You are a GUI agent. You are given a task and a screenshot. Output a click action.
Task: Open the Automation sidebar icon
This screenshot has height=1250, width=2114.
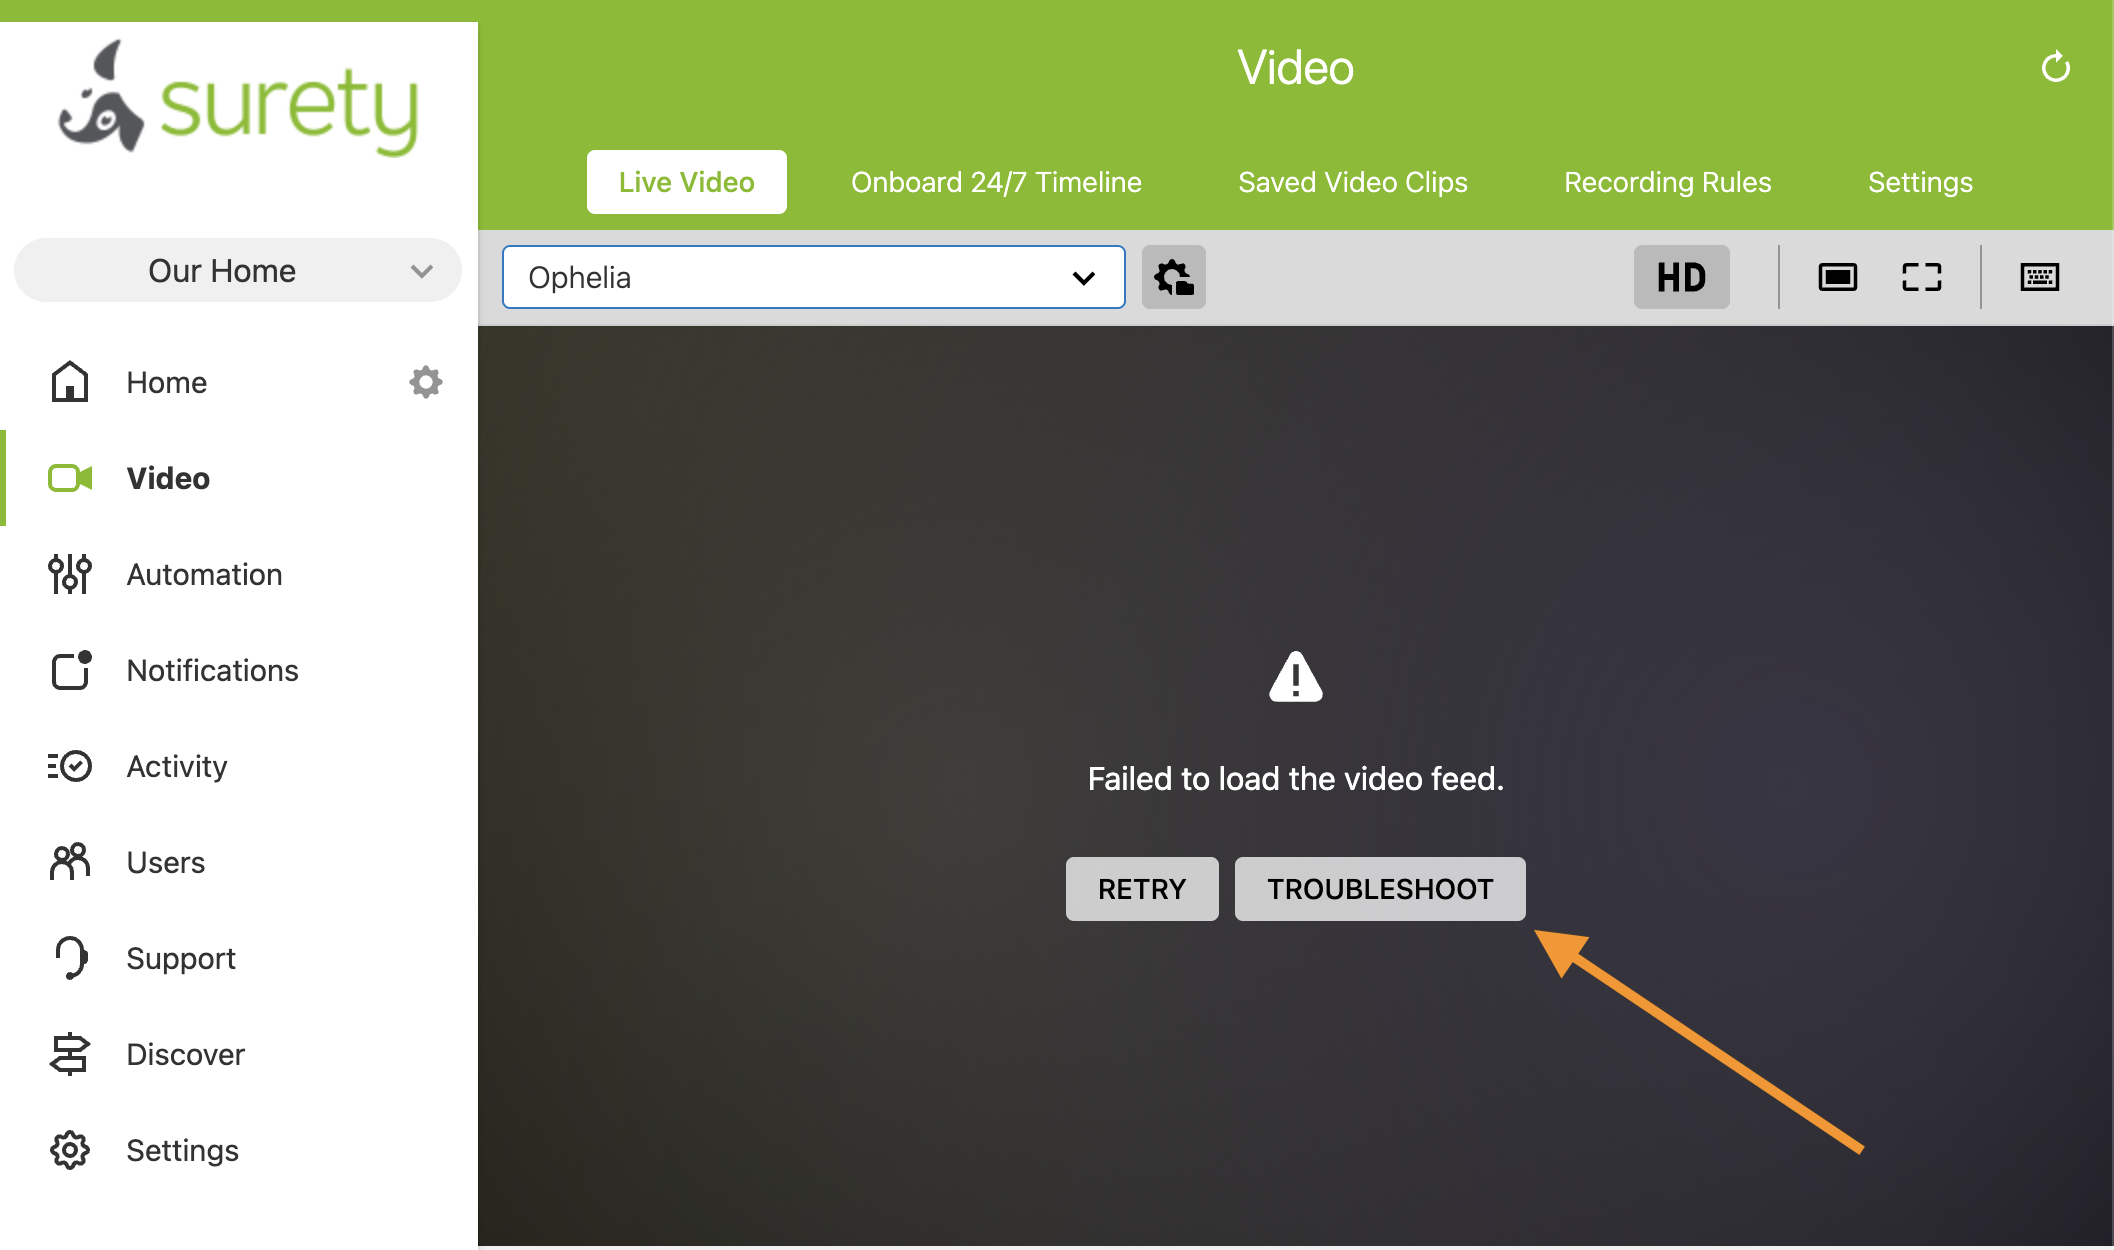tap(69, 574)
